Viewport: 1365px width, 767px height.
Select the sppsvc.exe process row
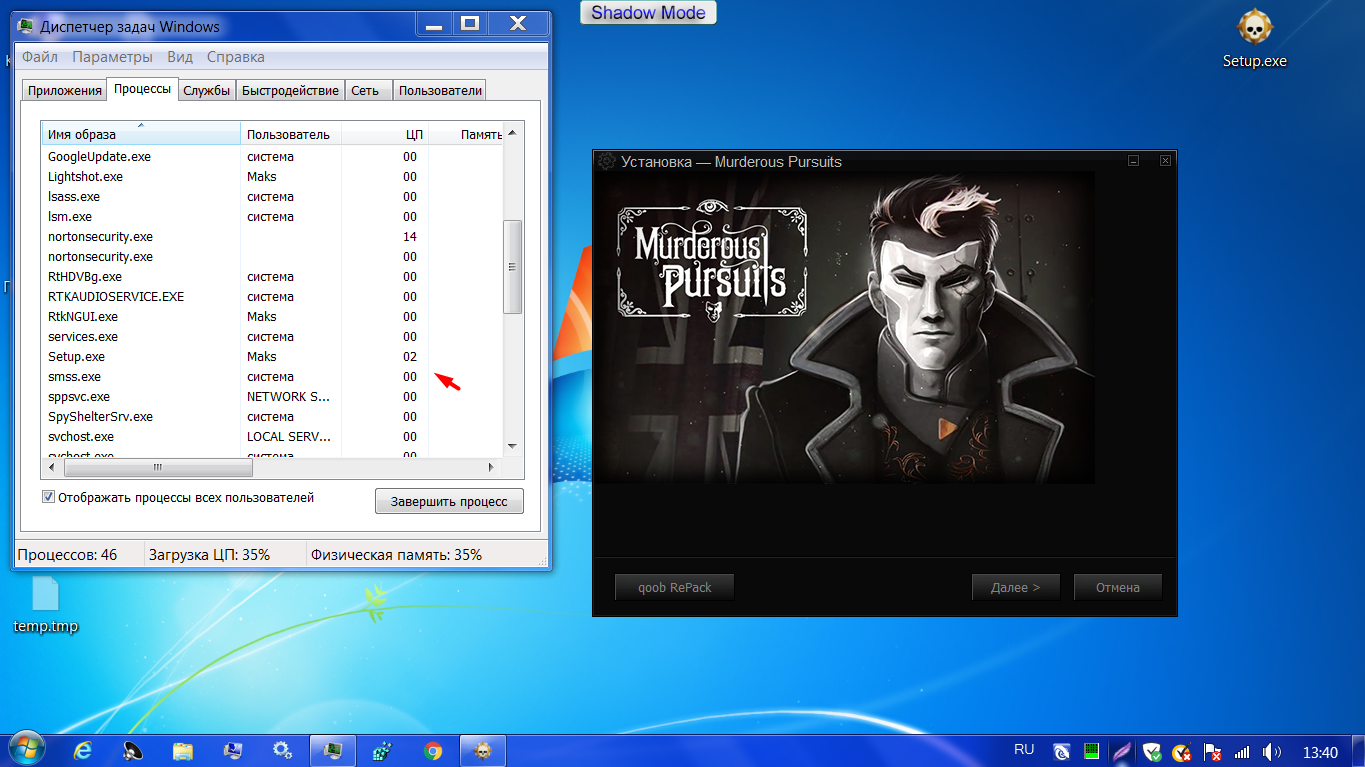[x=271, y=396]
